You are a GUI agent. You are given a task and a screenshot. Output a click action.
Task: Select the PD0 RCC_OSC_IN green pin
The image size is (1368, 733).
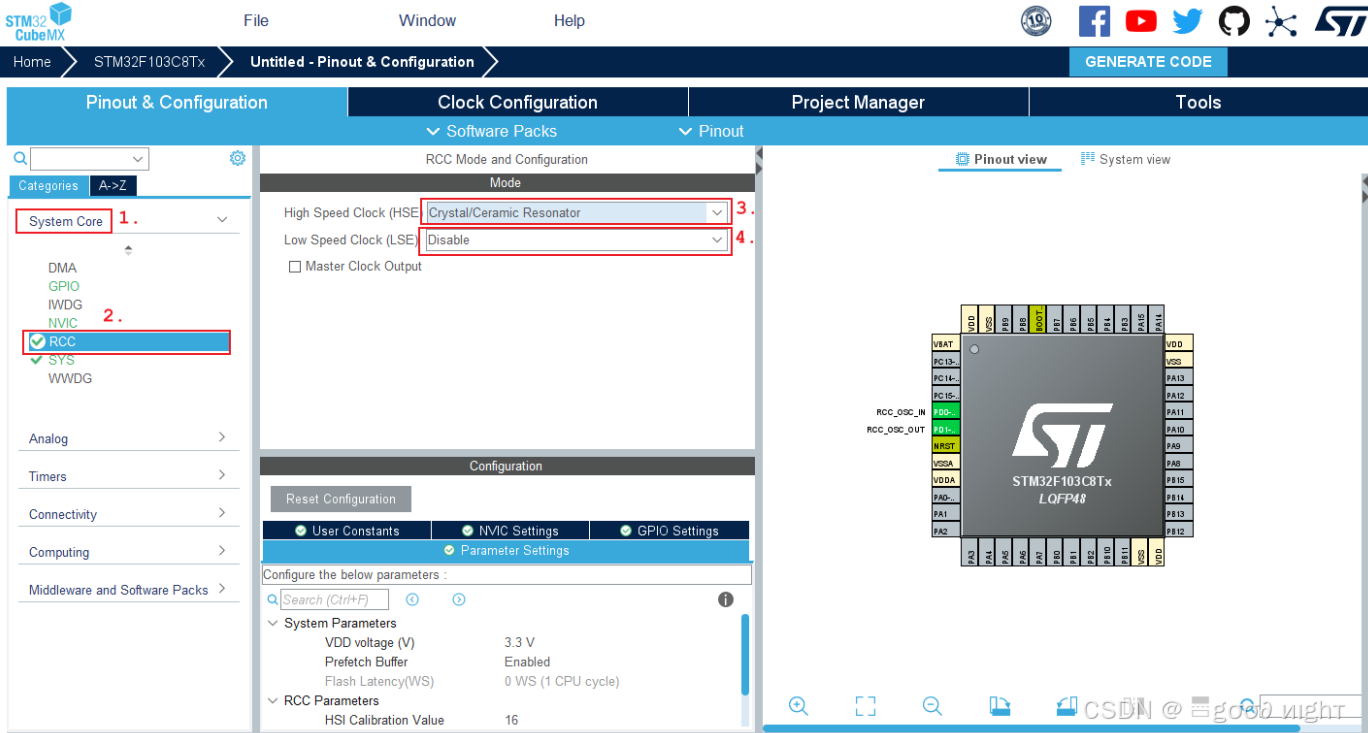(945, 412)
